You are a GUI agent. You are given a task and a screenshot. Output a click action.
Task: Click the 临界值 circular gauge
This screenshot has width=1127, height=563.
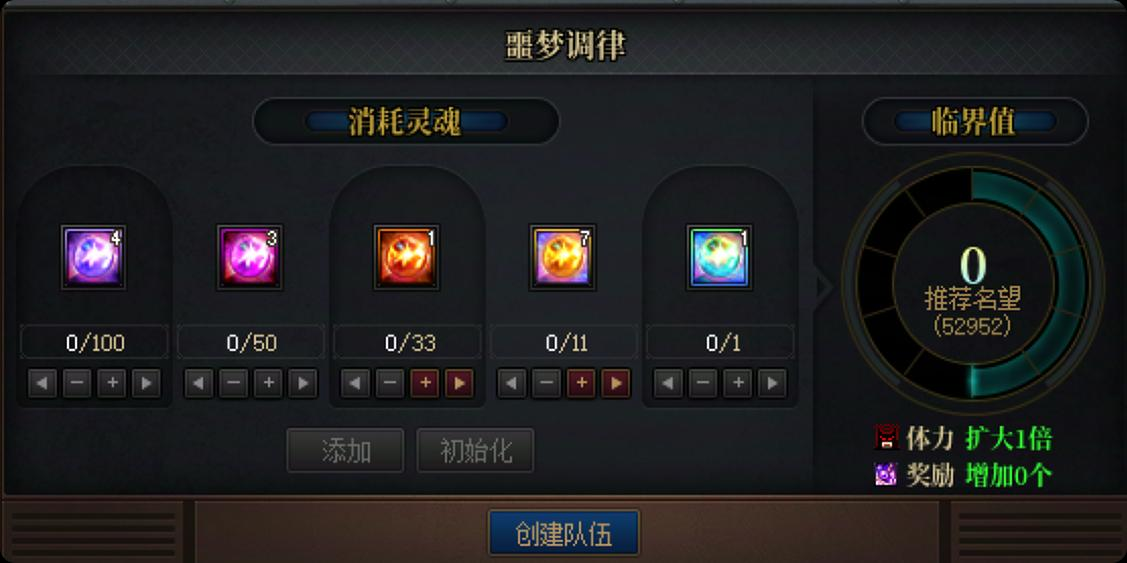pyautogui.click(x=972, y=284)
